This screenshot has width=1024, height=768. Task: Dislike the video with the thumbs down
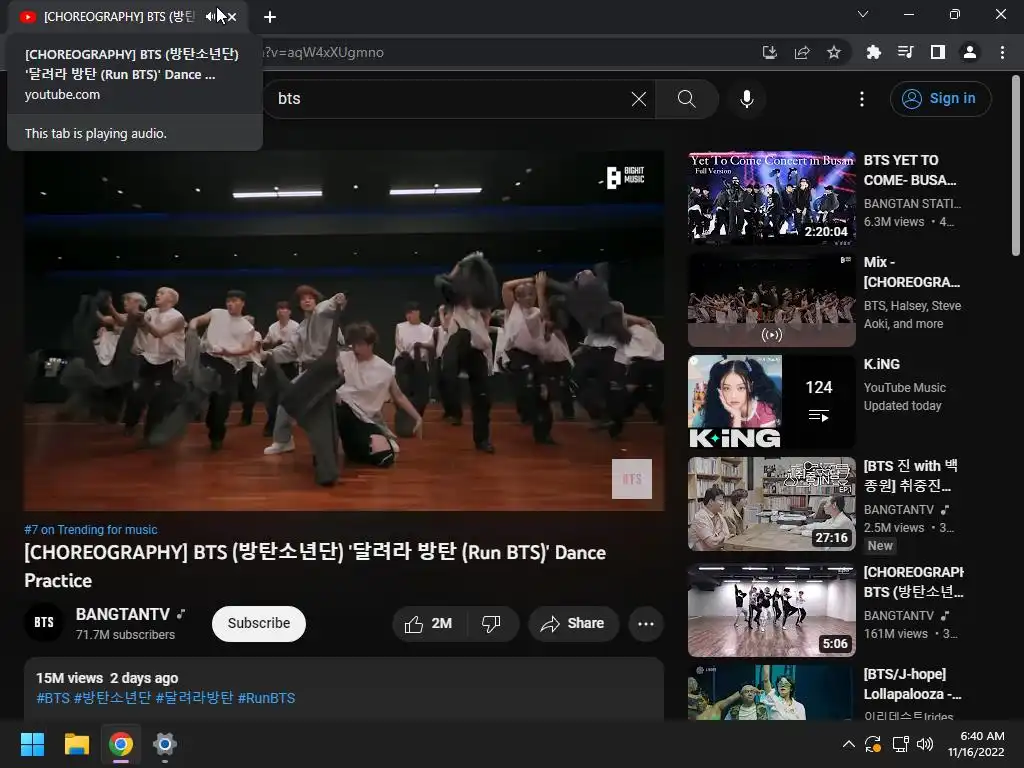492,624
